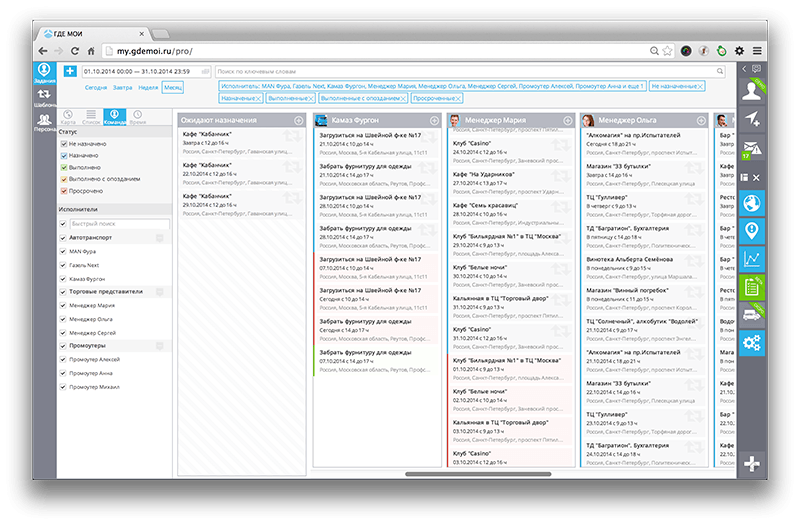Image resolution: width=800 pixels, height=525 pixels.
Task: Switch to the Список view tab
Action: pyautogui.click(x=91, y=117)
